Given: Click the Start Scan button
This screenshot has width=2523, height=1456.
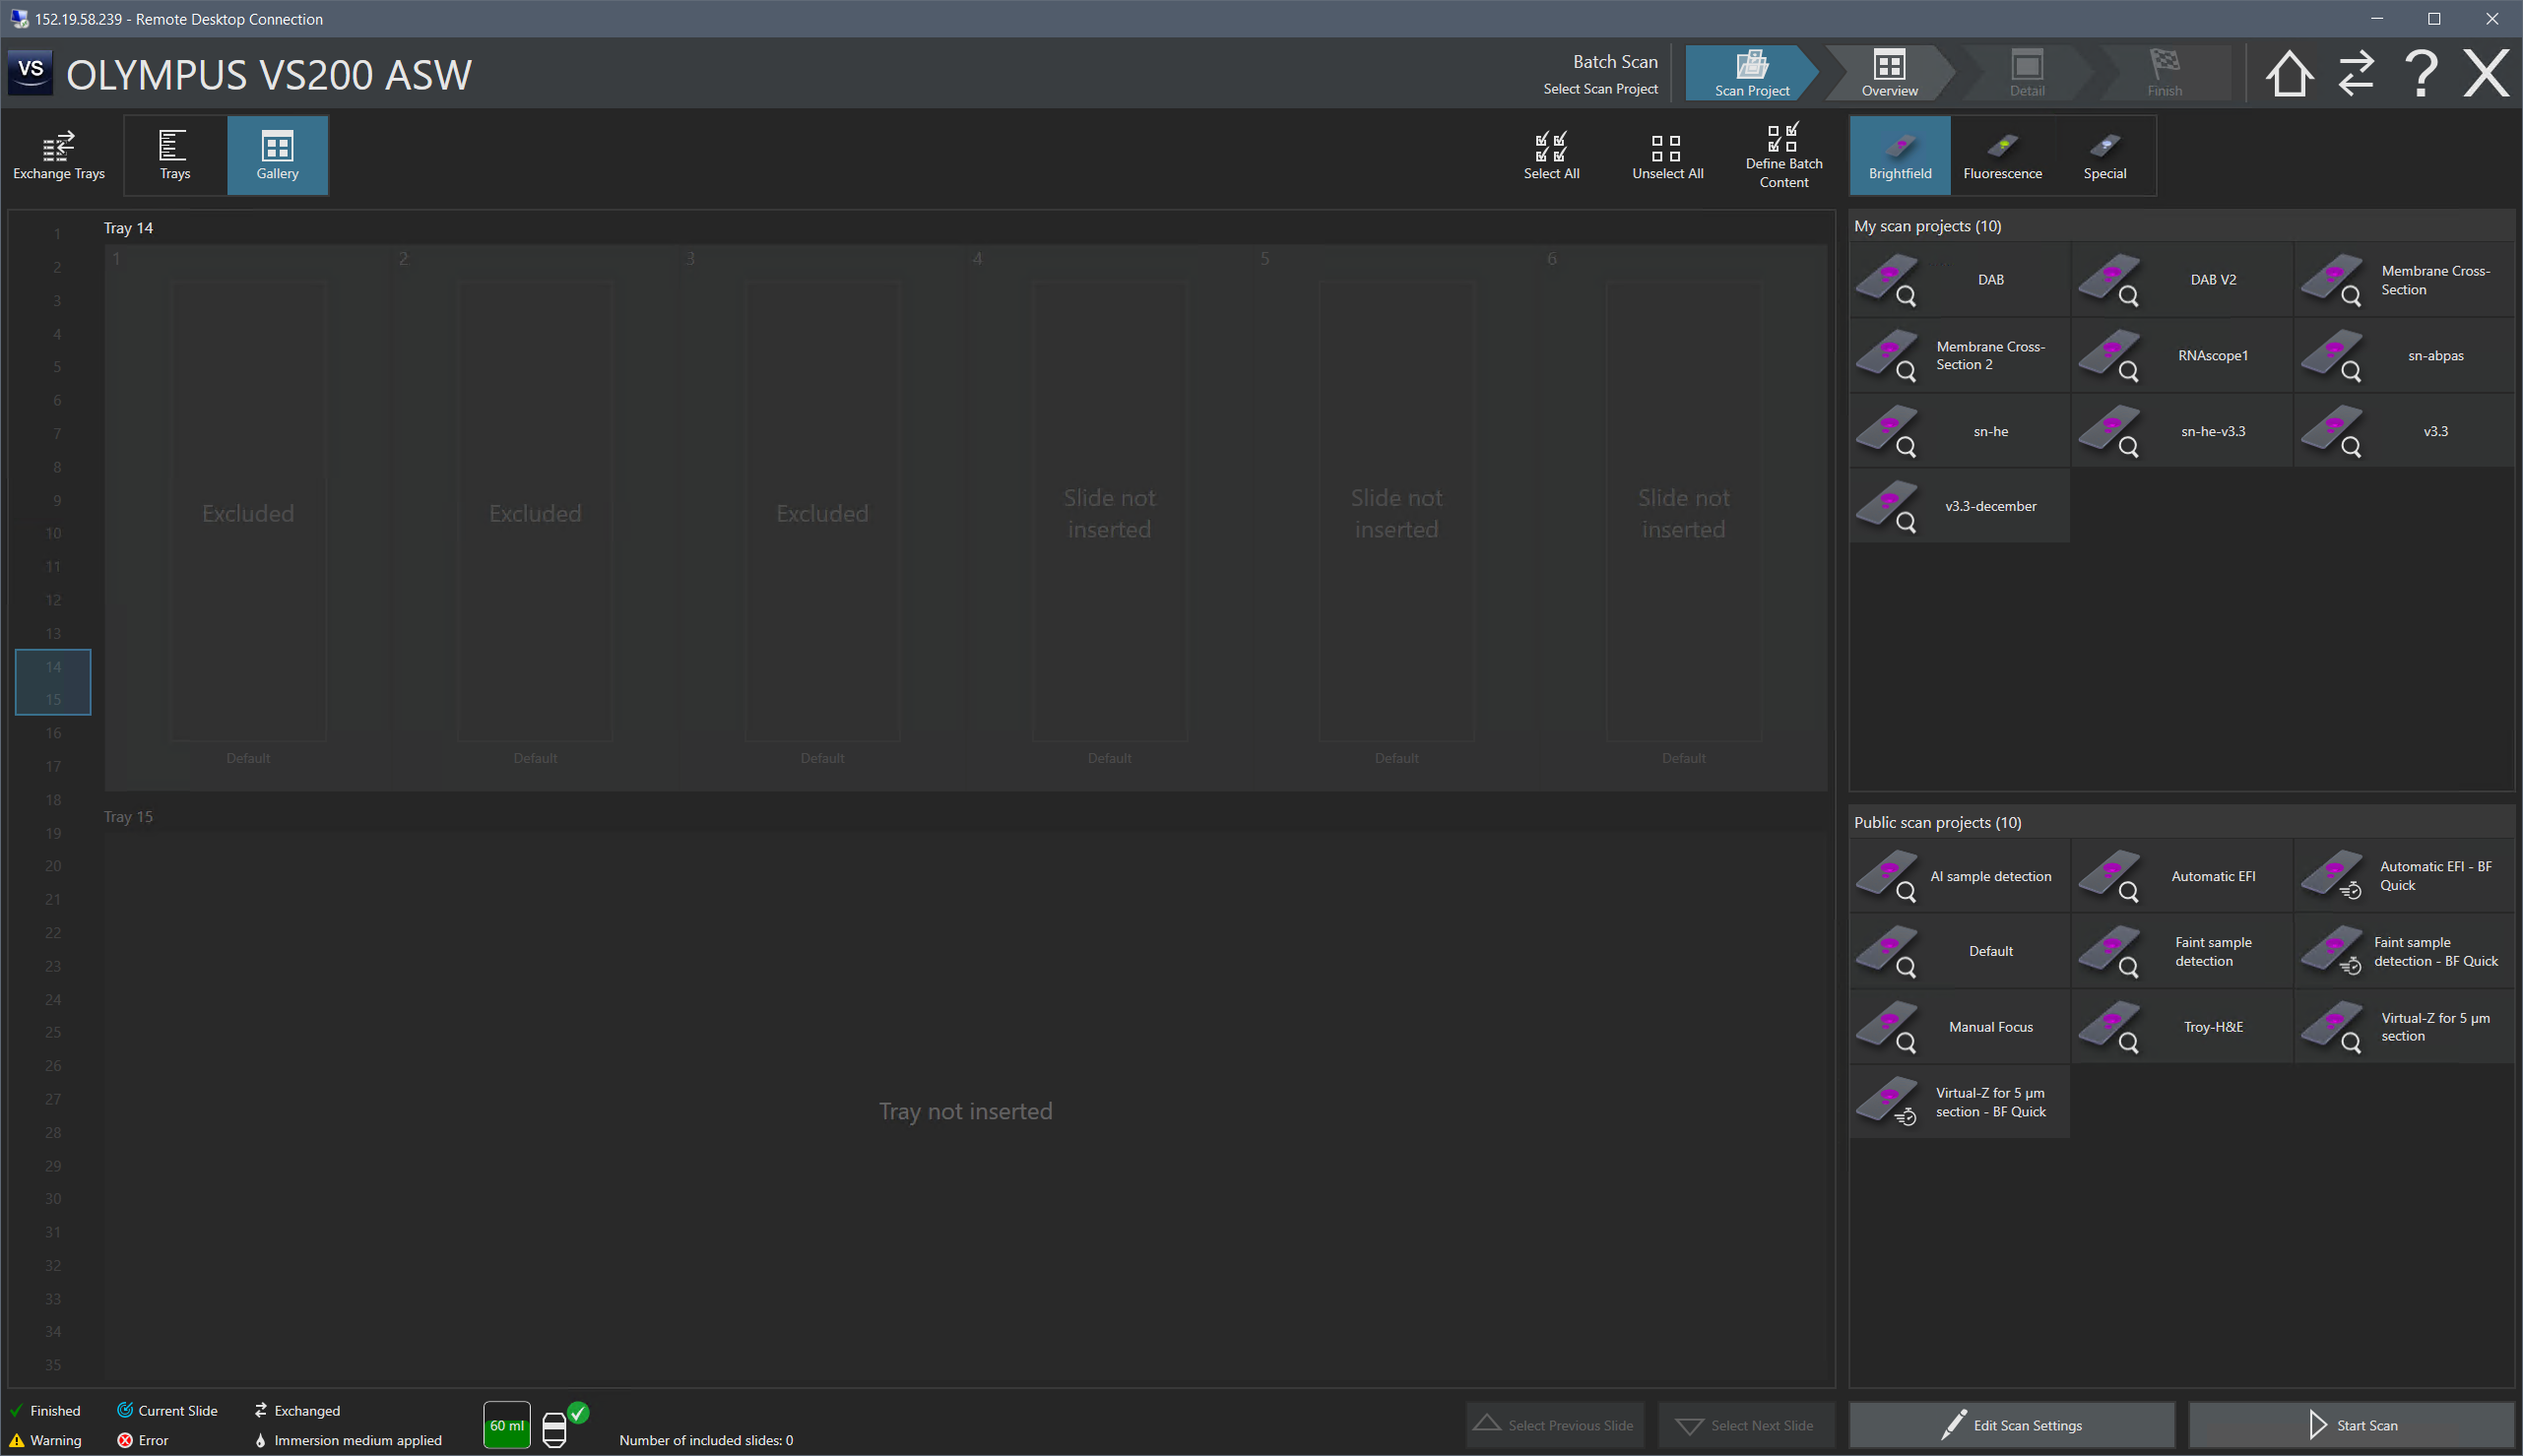Looking at the screenshot, I should (2351, 1425).
